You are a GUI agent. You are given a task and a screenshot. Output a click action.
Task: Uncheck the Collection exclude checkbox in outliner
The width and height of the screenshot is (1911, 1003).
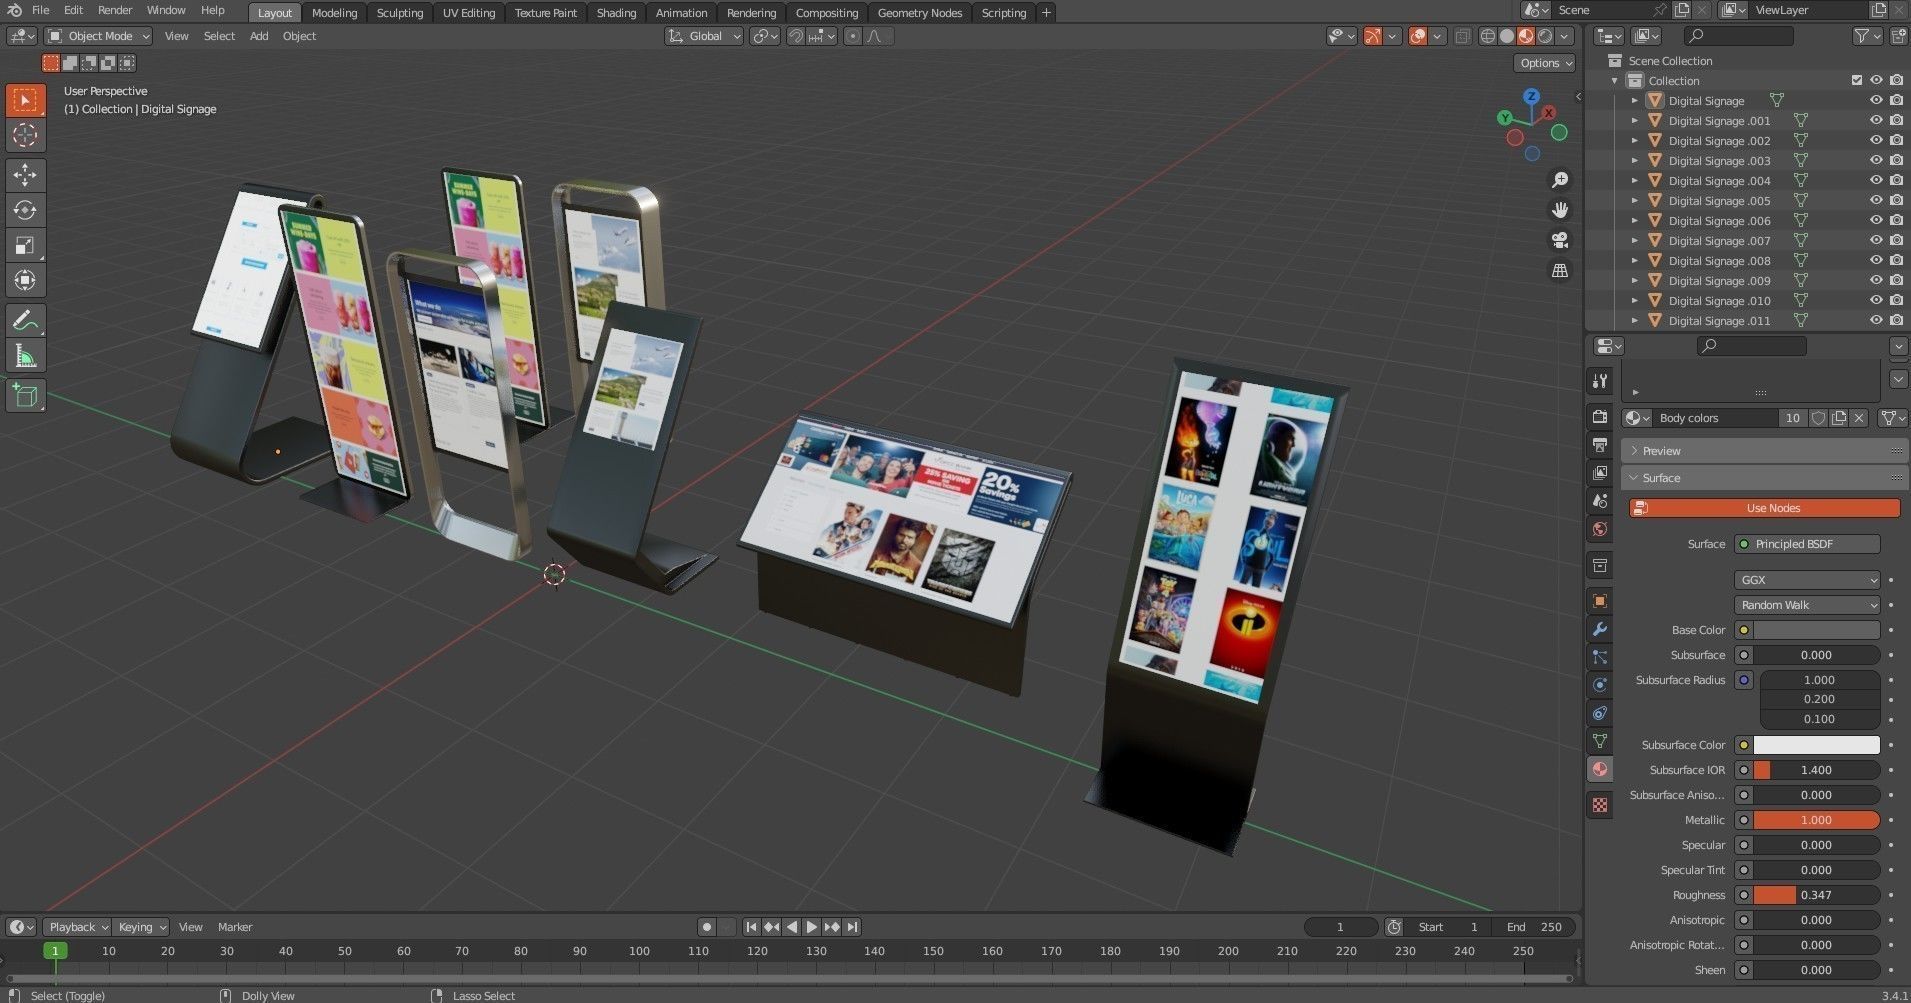(x=1857, y=81)
